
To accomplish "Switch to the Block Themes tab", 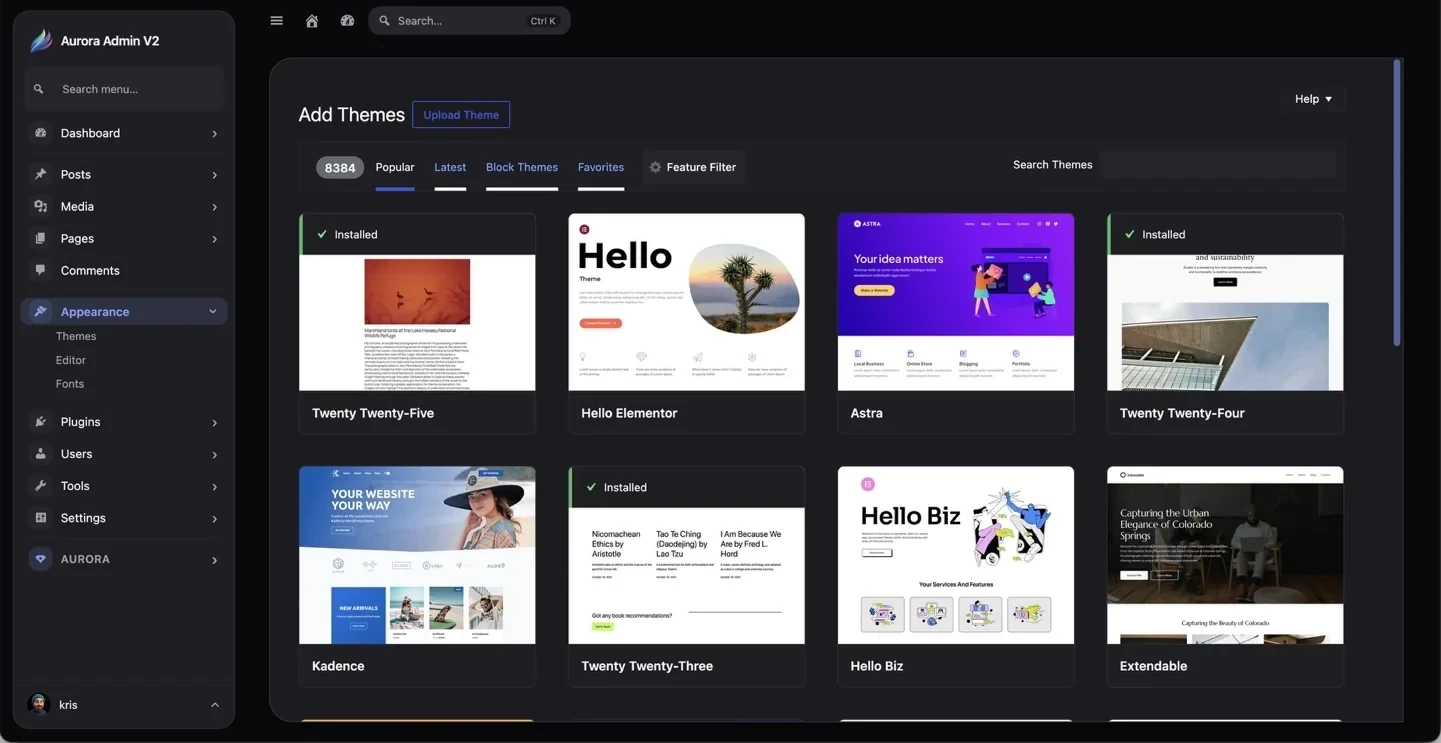I will [522, 167].
